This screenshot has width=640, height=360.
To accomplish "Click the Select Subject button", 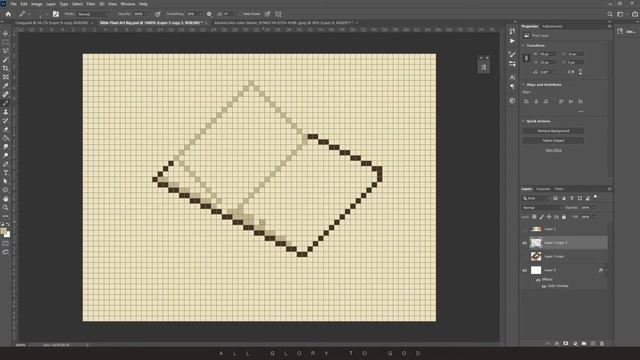I will (x=553, y=140).
